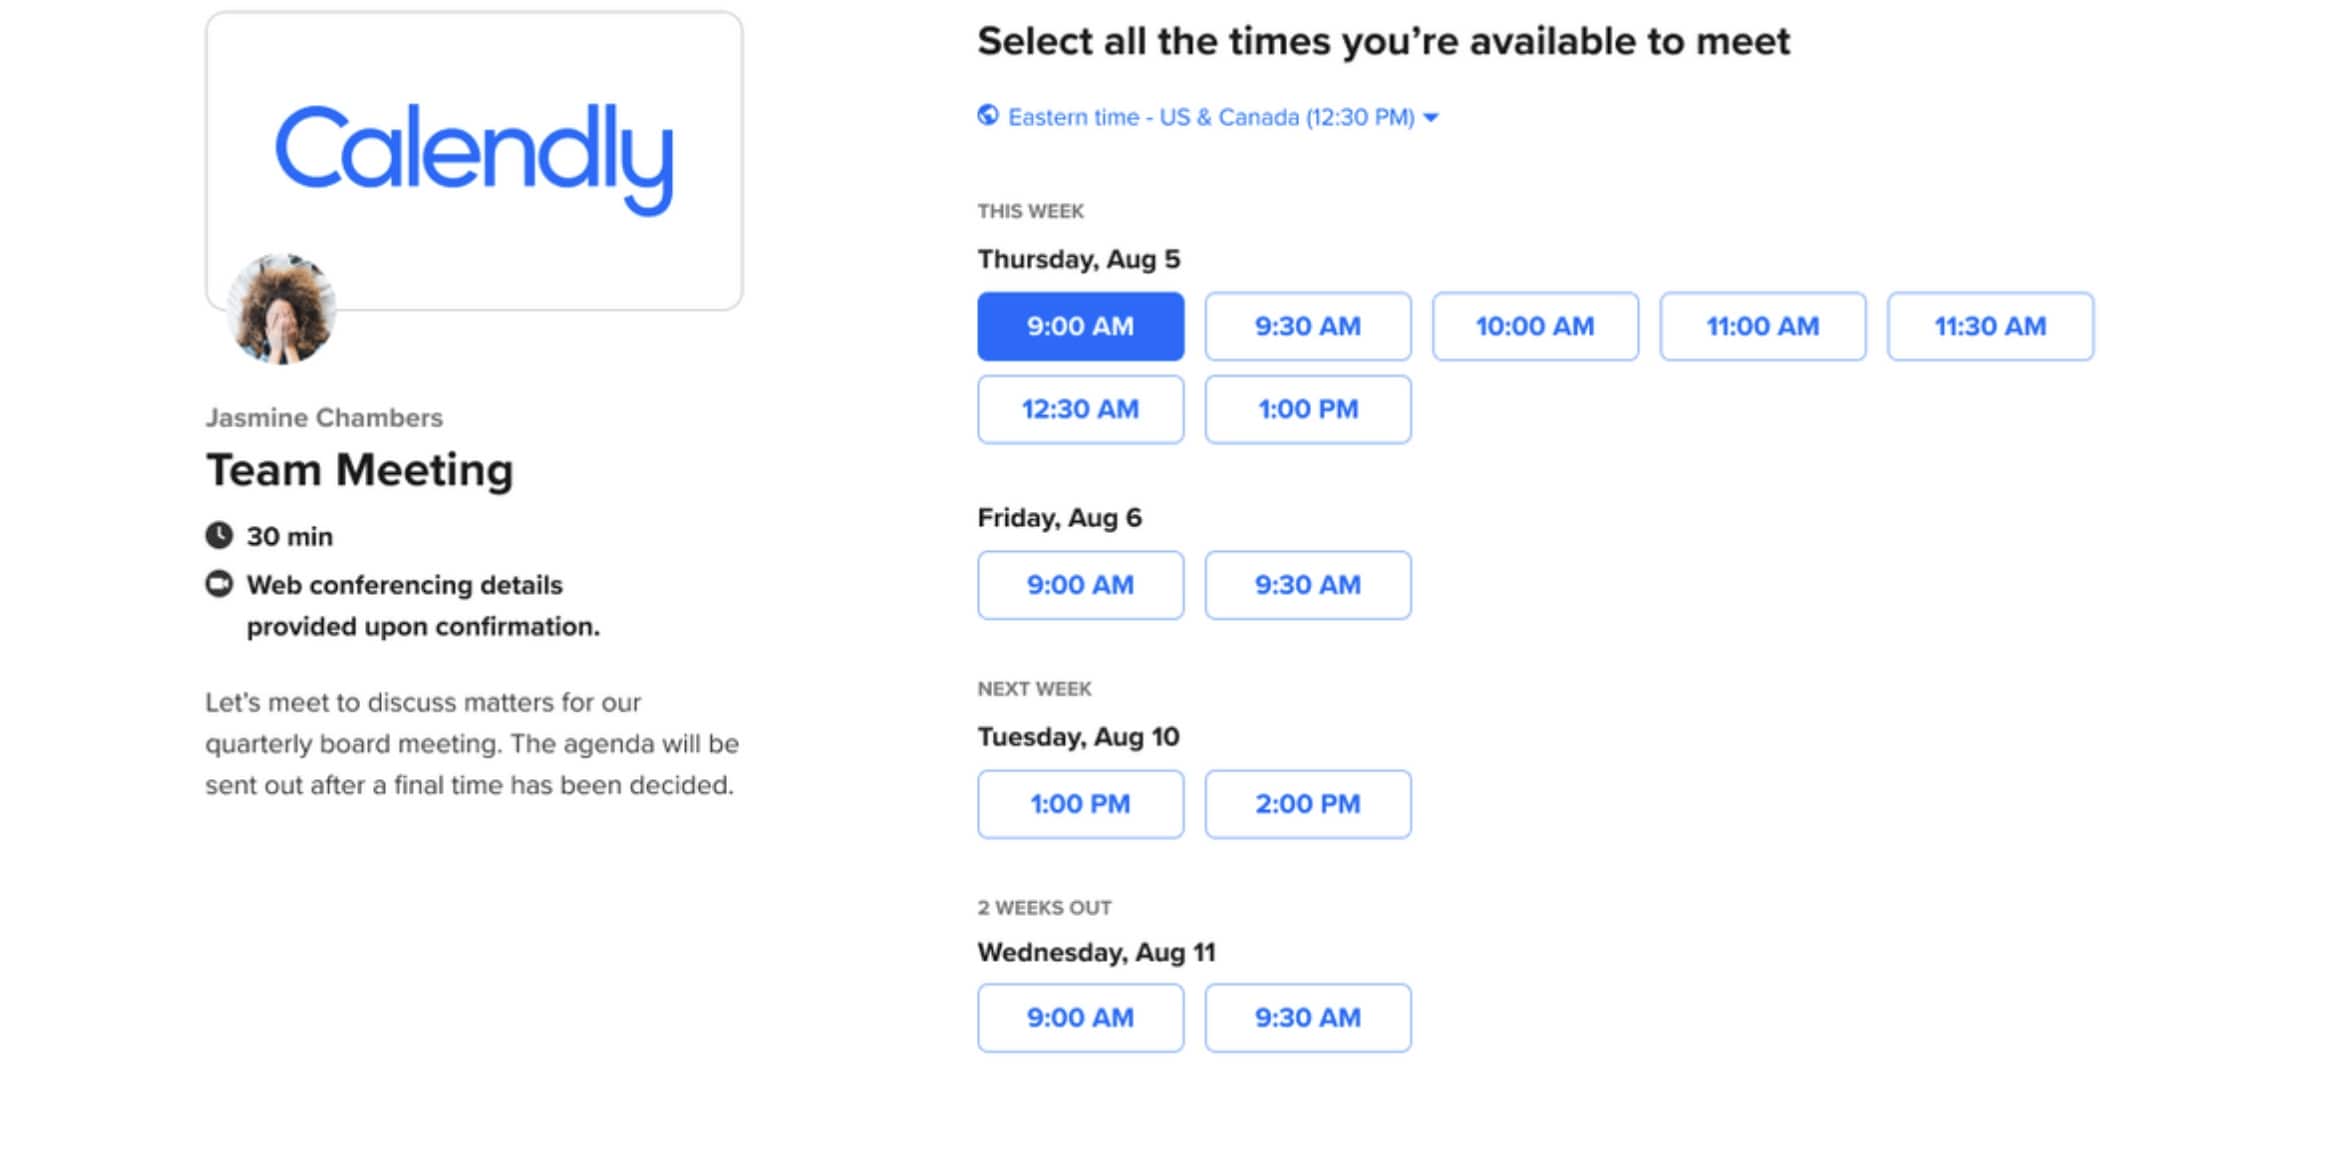2342x1172 pixels.
Task: Select the 12:30 AM time slot
Action: point(1081,409)
